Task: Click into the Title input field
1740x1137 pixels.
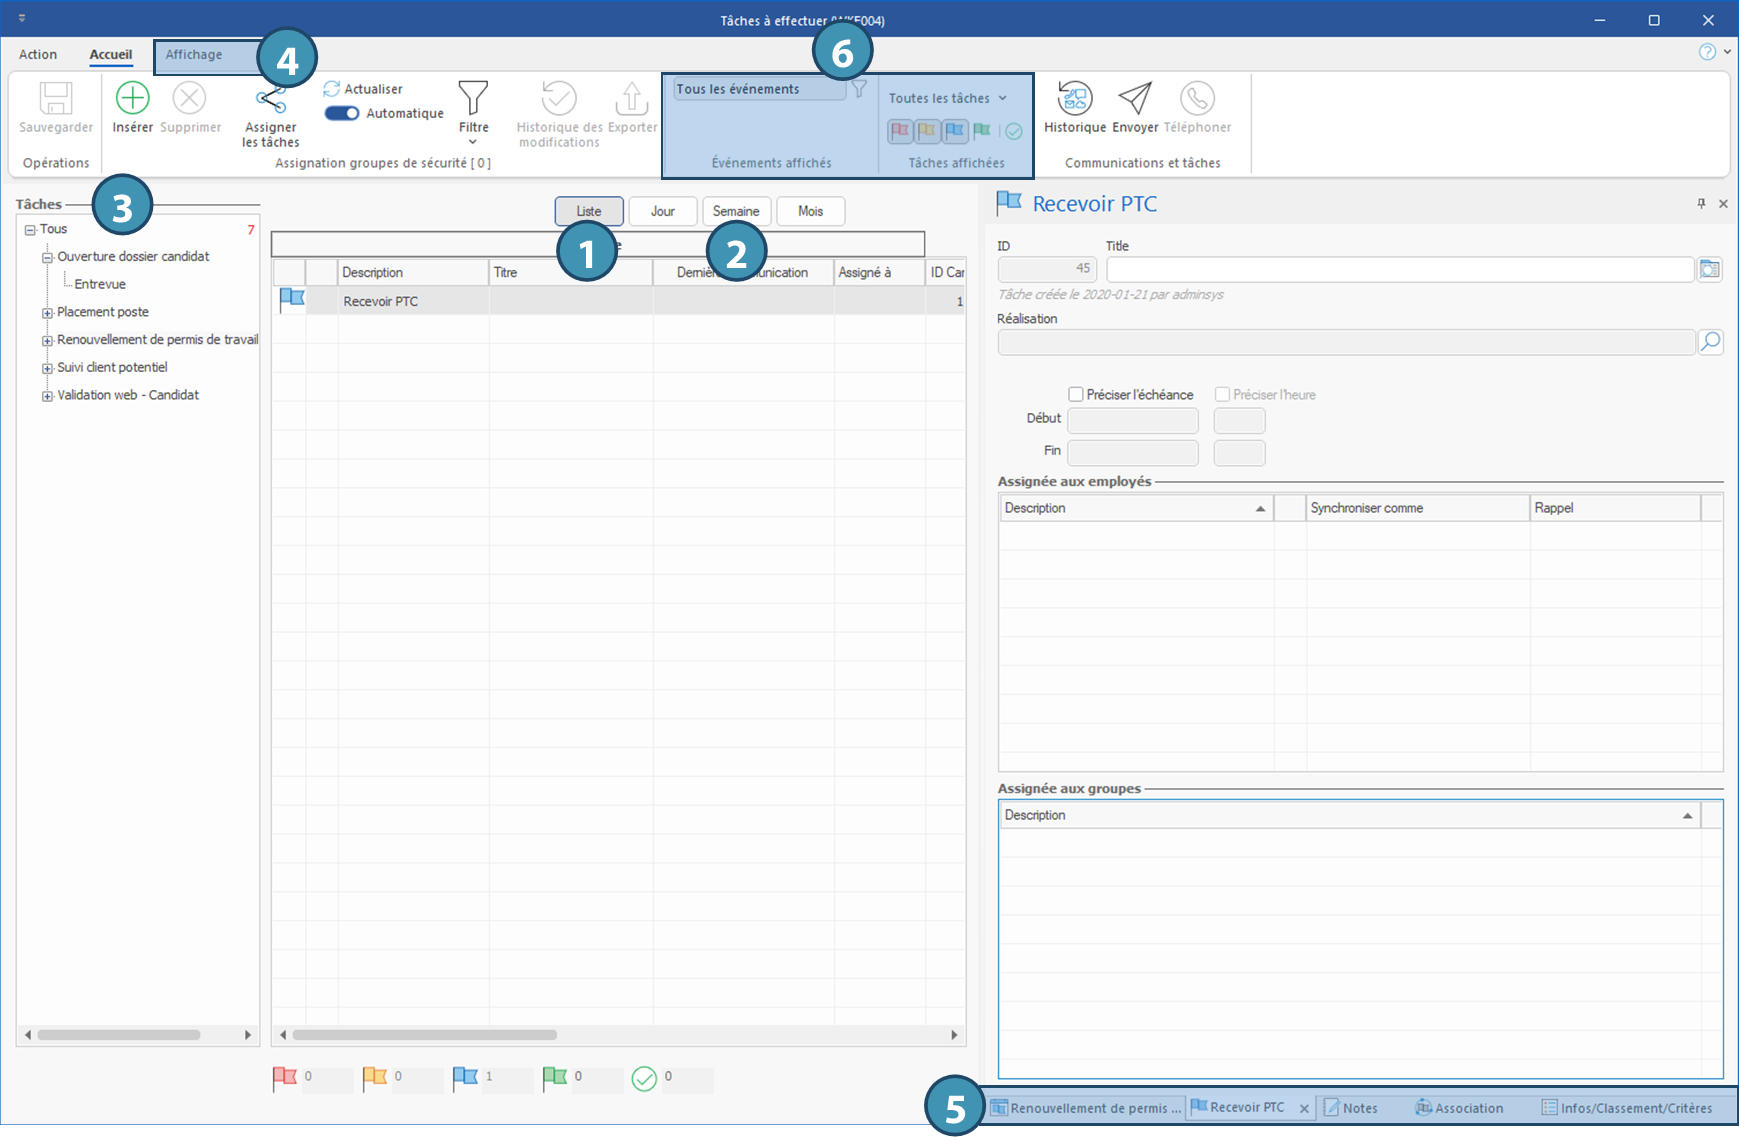Action: tap(1398, 270)
